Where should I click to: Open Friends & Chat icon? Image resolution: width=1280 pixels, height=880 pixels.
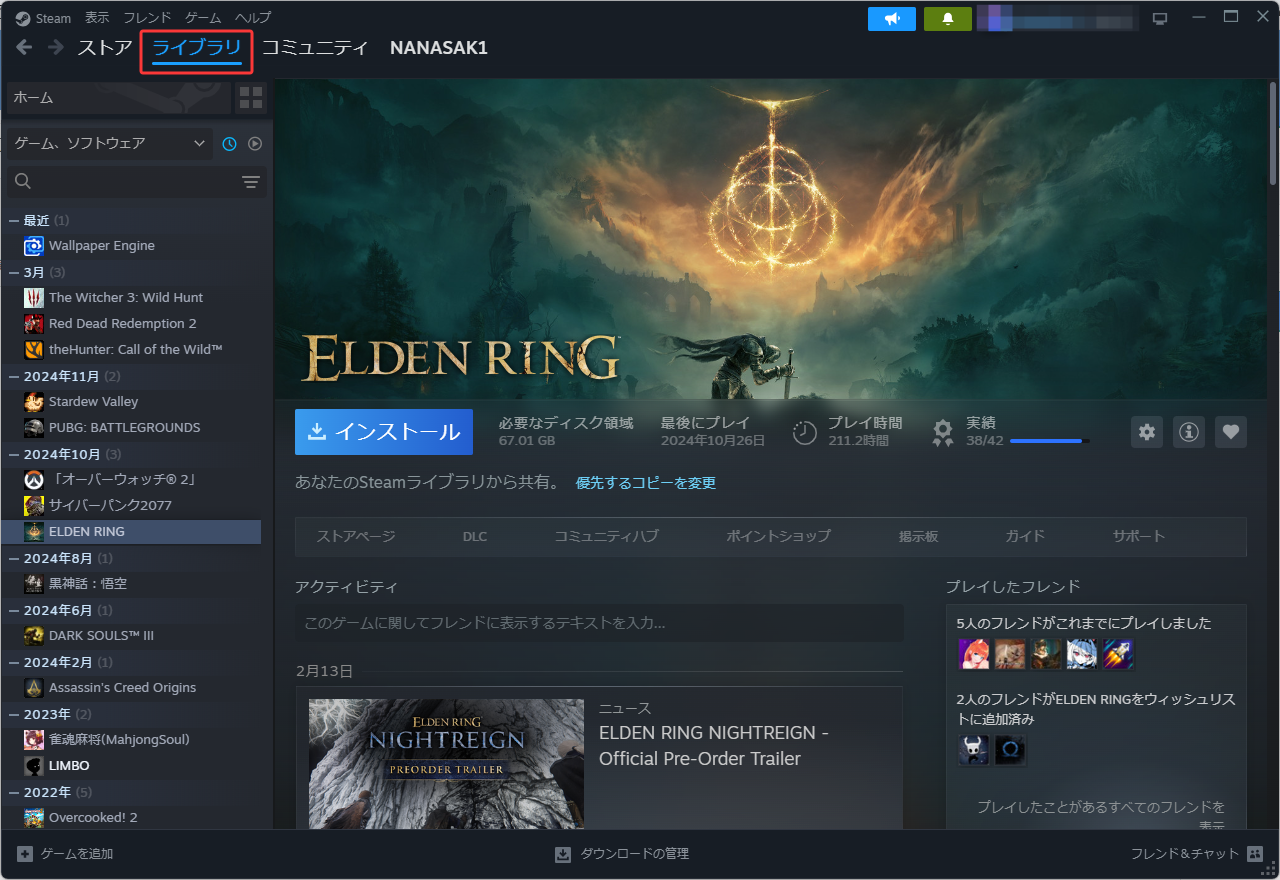click(1255, 854)
